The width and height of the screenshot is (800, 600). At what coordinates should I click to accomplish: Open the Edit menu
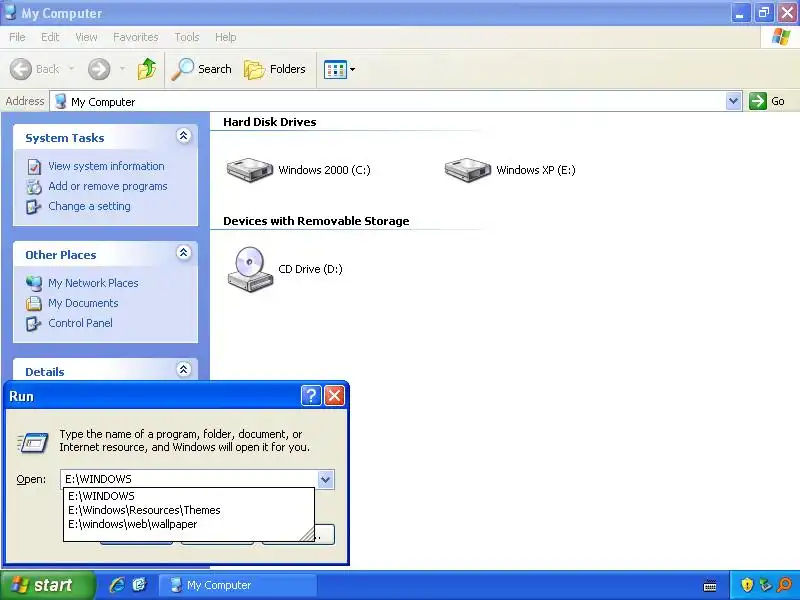coord(50,37)
